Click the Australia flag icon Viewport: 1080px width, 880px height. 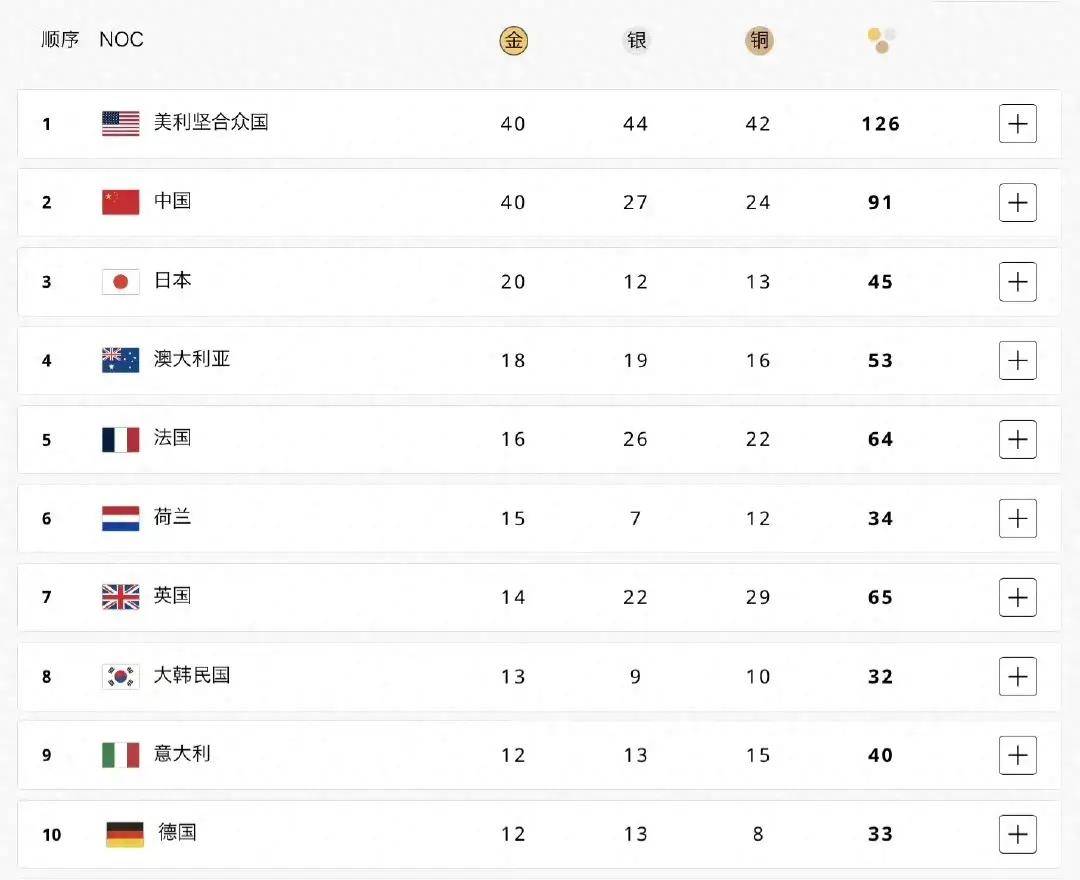(x=121, y=360)
